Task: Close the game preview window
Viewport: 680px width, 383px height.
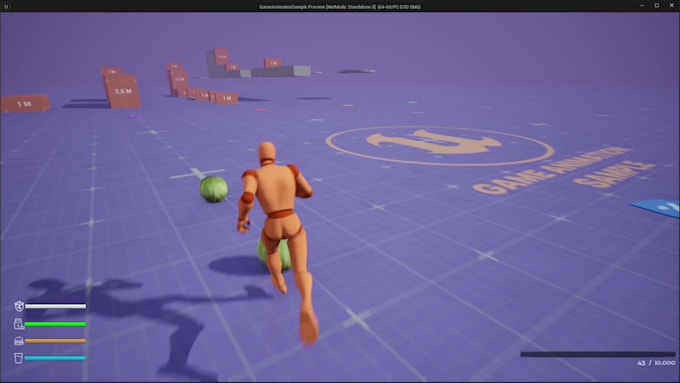Action: tap(671, 6)
